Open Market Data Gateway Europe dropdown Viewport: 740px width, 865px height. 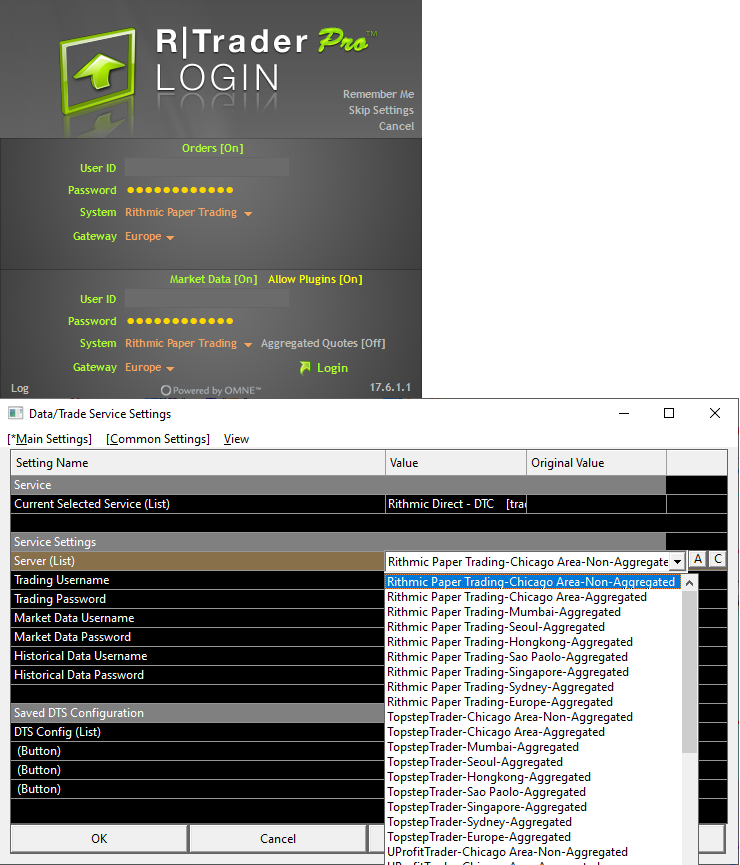pos(149,367)
